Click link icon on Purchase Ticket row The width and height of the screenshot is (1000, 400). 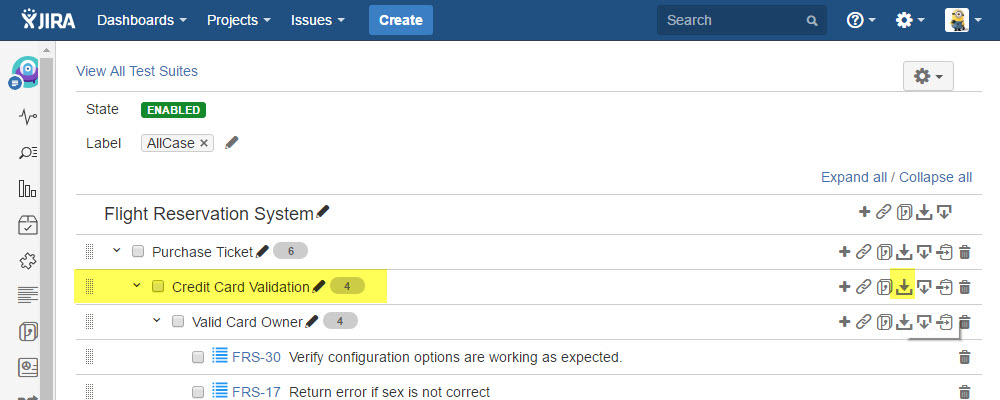pyautogui.click(x=864, y=251)
